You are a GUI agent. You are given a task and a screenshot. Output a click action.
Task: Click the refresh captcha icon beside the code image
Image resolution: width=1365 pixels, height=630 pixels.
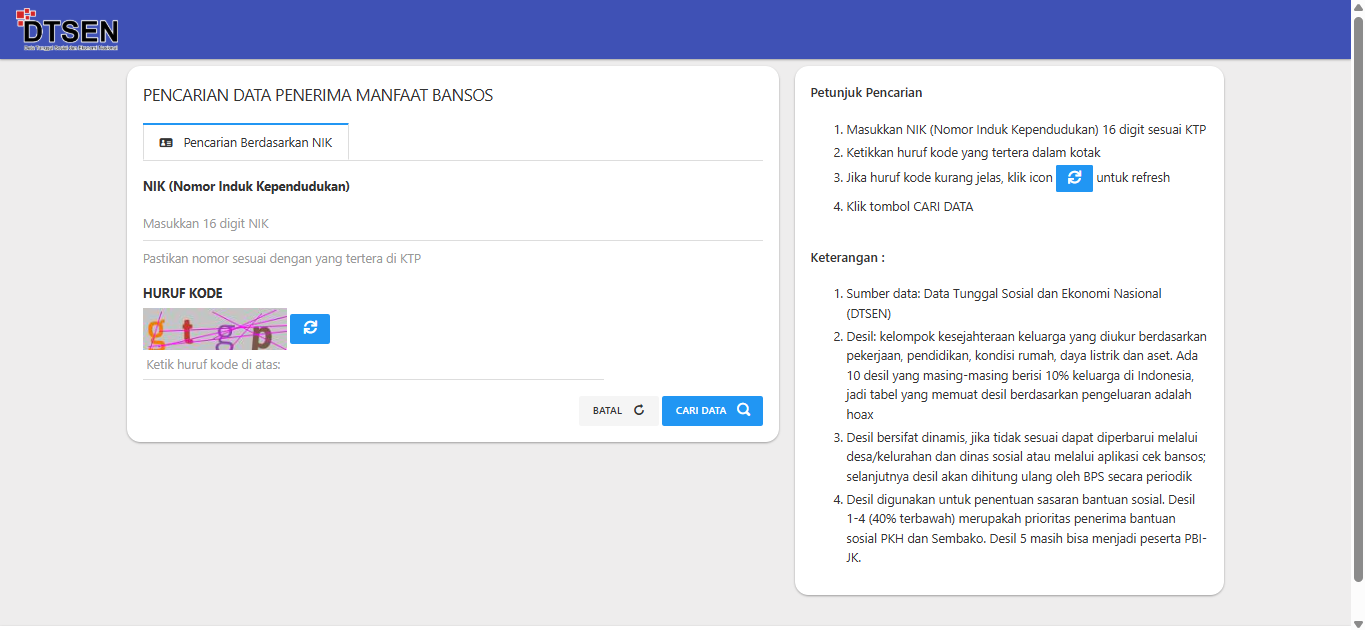click(x=310, y=328)
